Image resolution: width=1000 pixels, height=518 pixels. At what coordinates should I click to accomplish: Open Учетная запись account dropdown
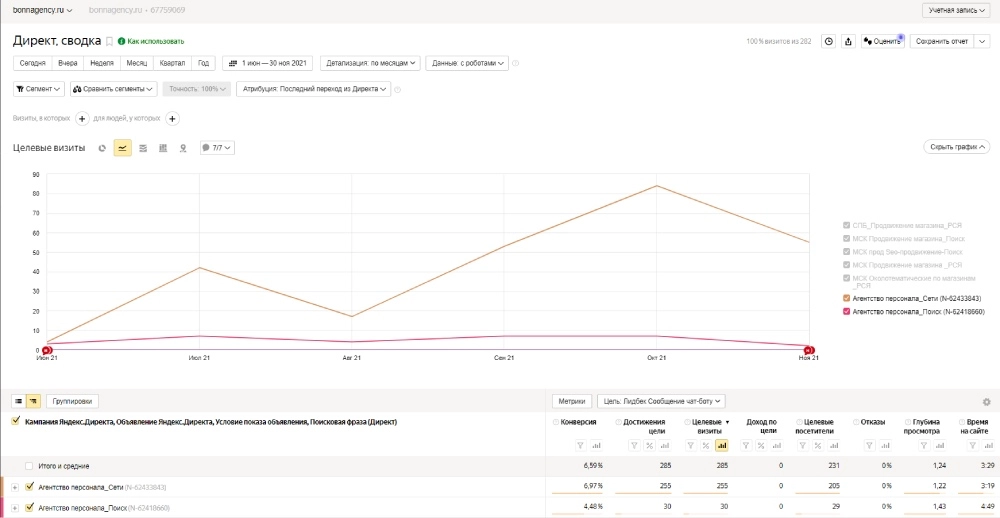coord(956,10)
